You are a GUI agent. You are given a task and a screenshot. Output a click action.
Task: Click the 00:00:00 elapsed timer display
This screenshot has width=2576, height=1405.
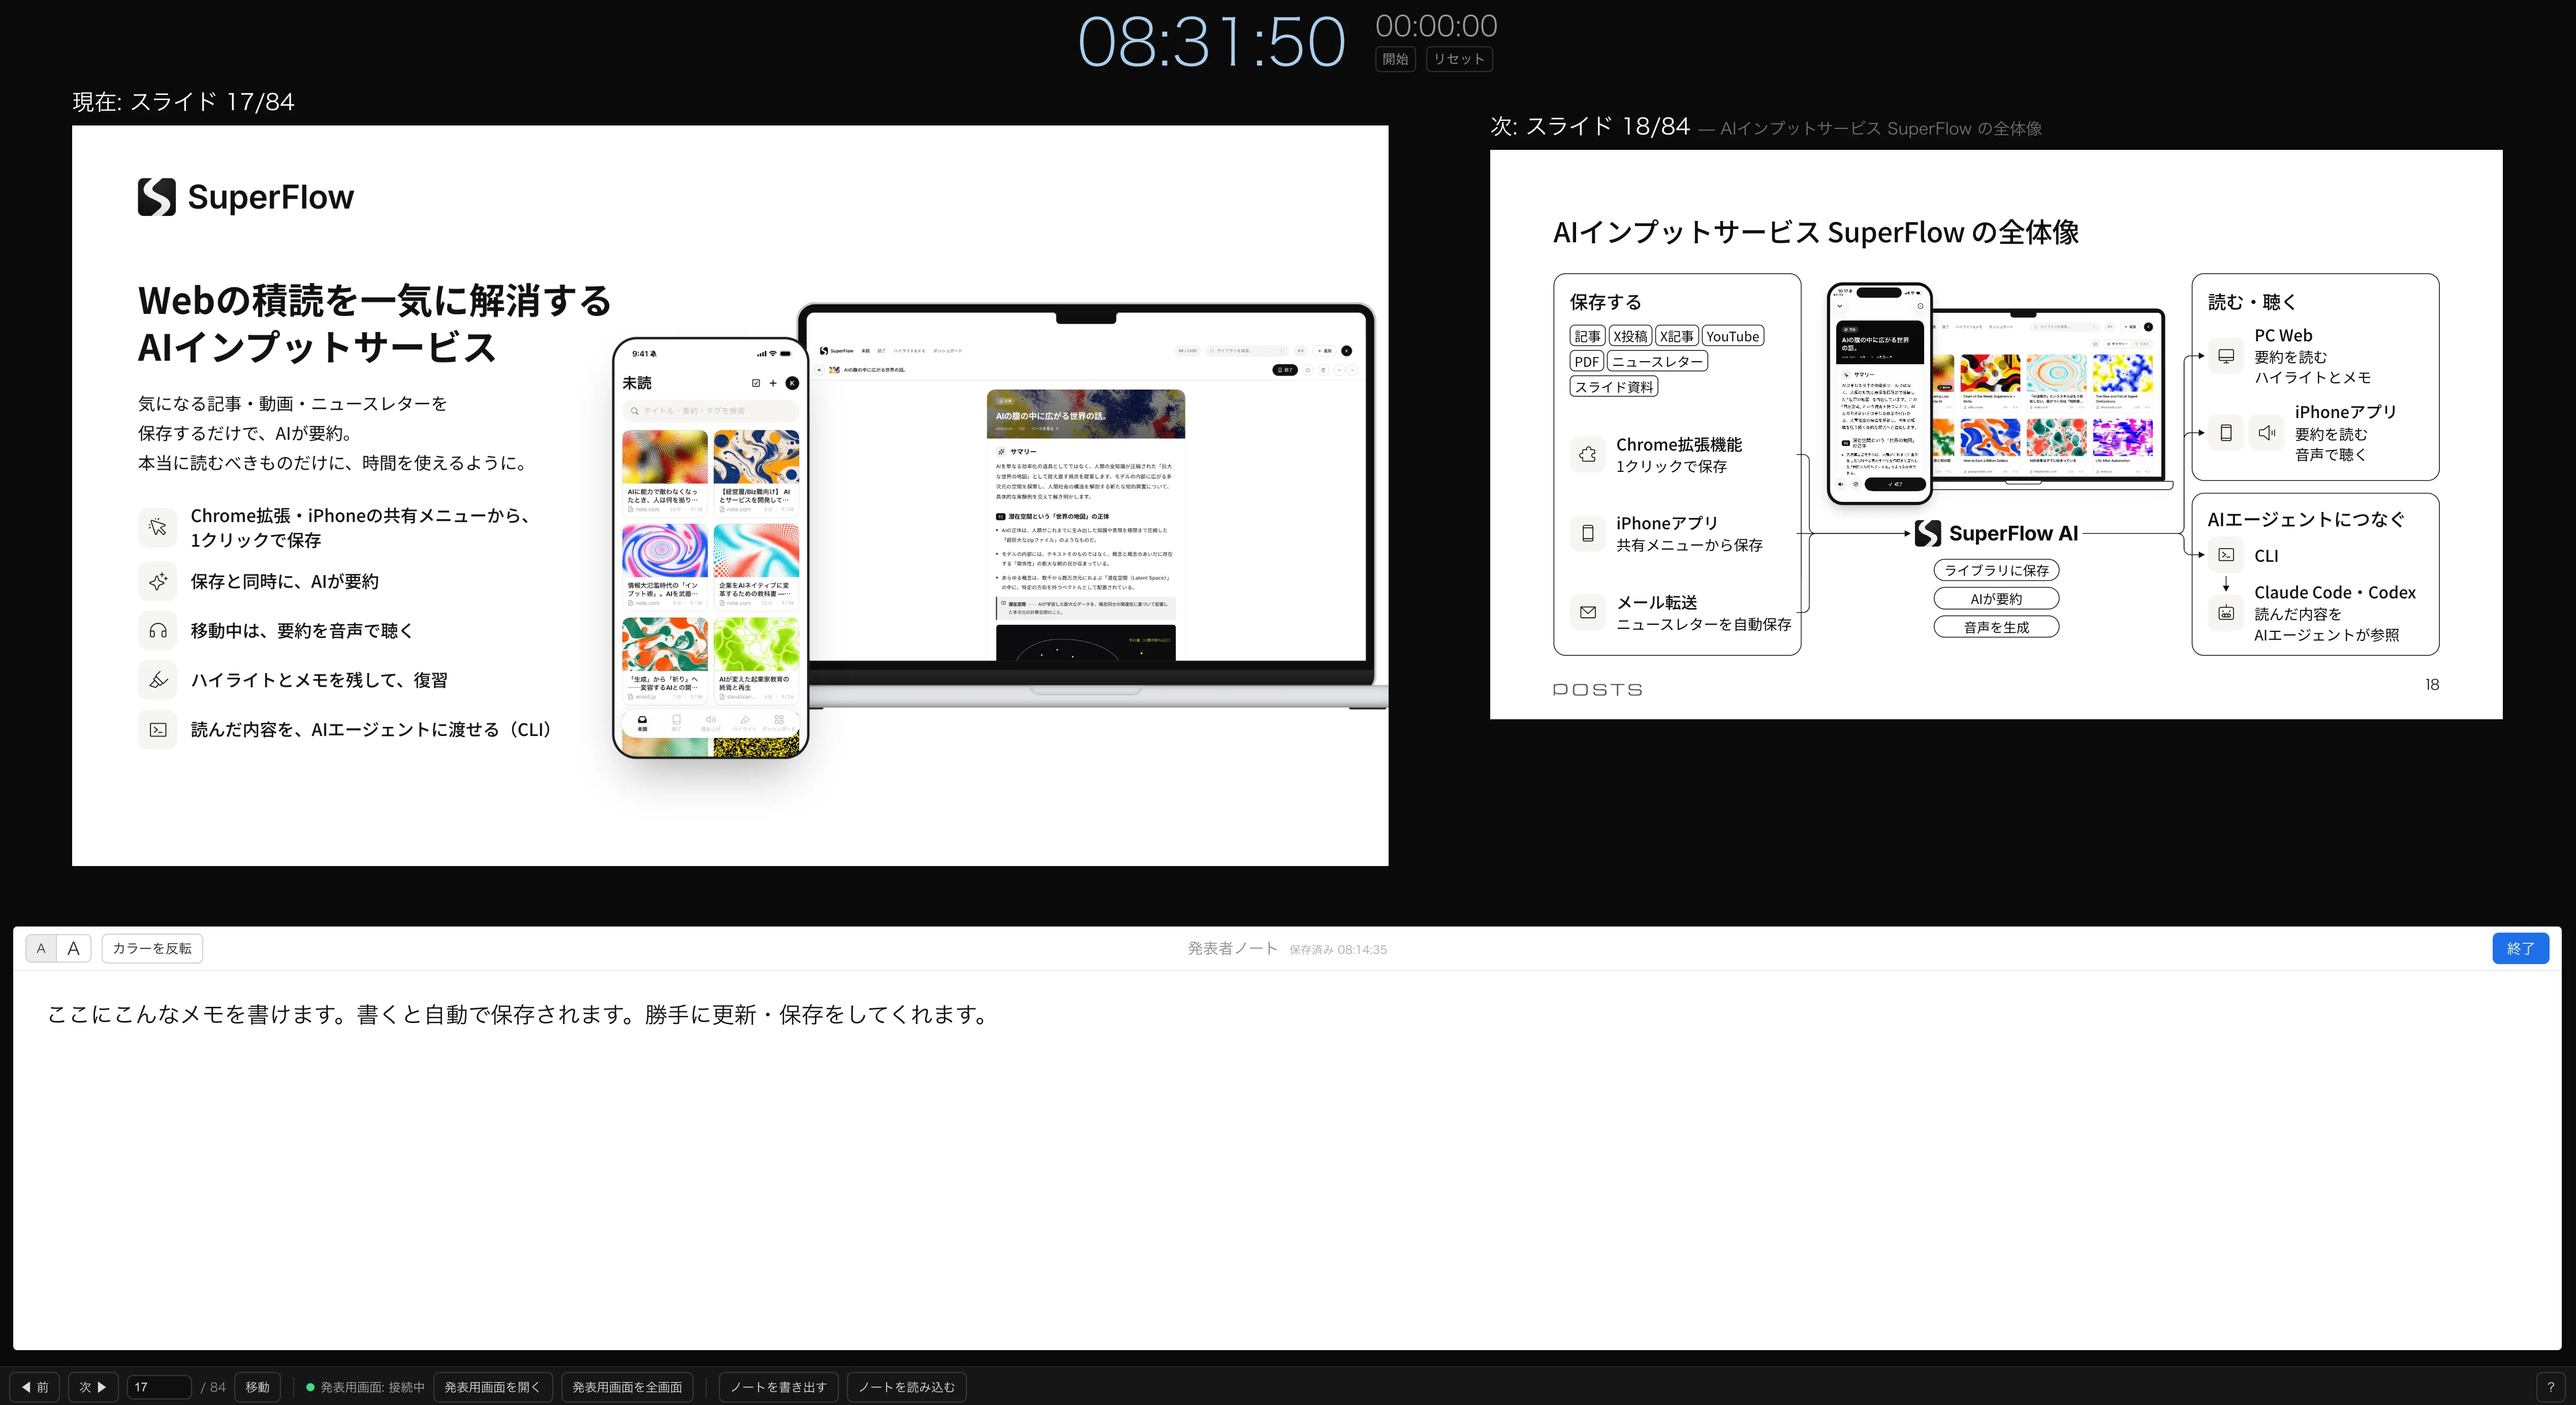tap(1436, 26)
